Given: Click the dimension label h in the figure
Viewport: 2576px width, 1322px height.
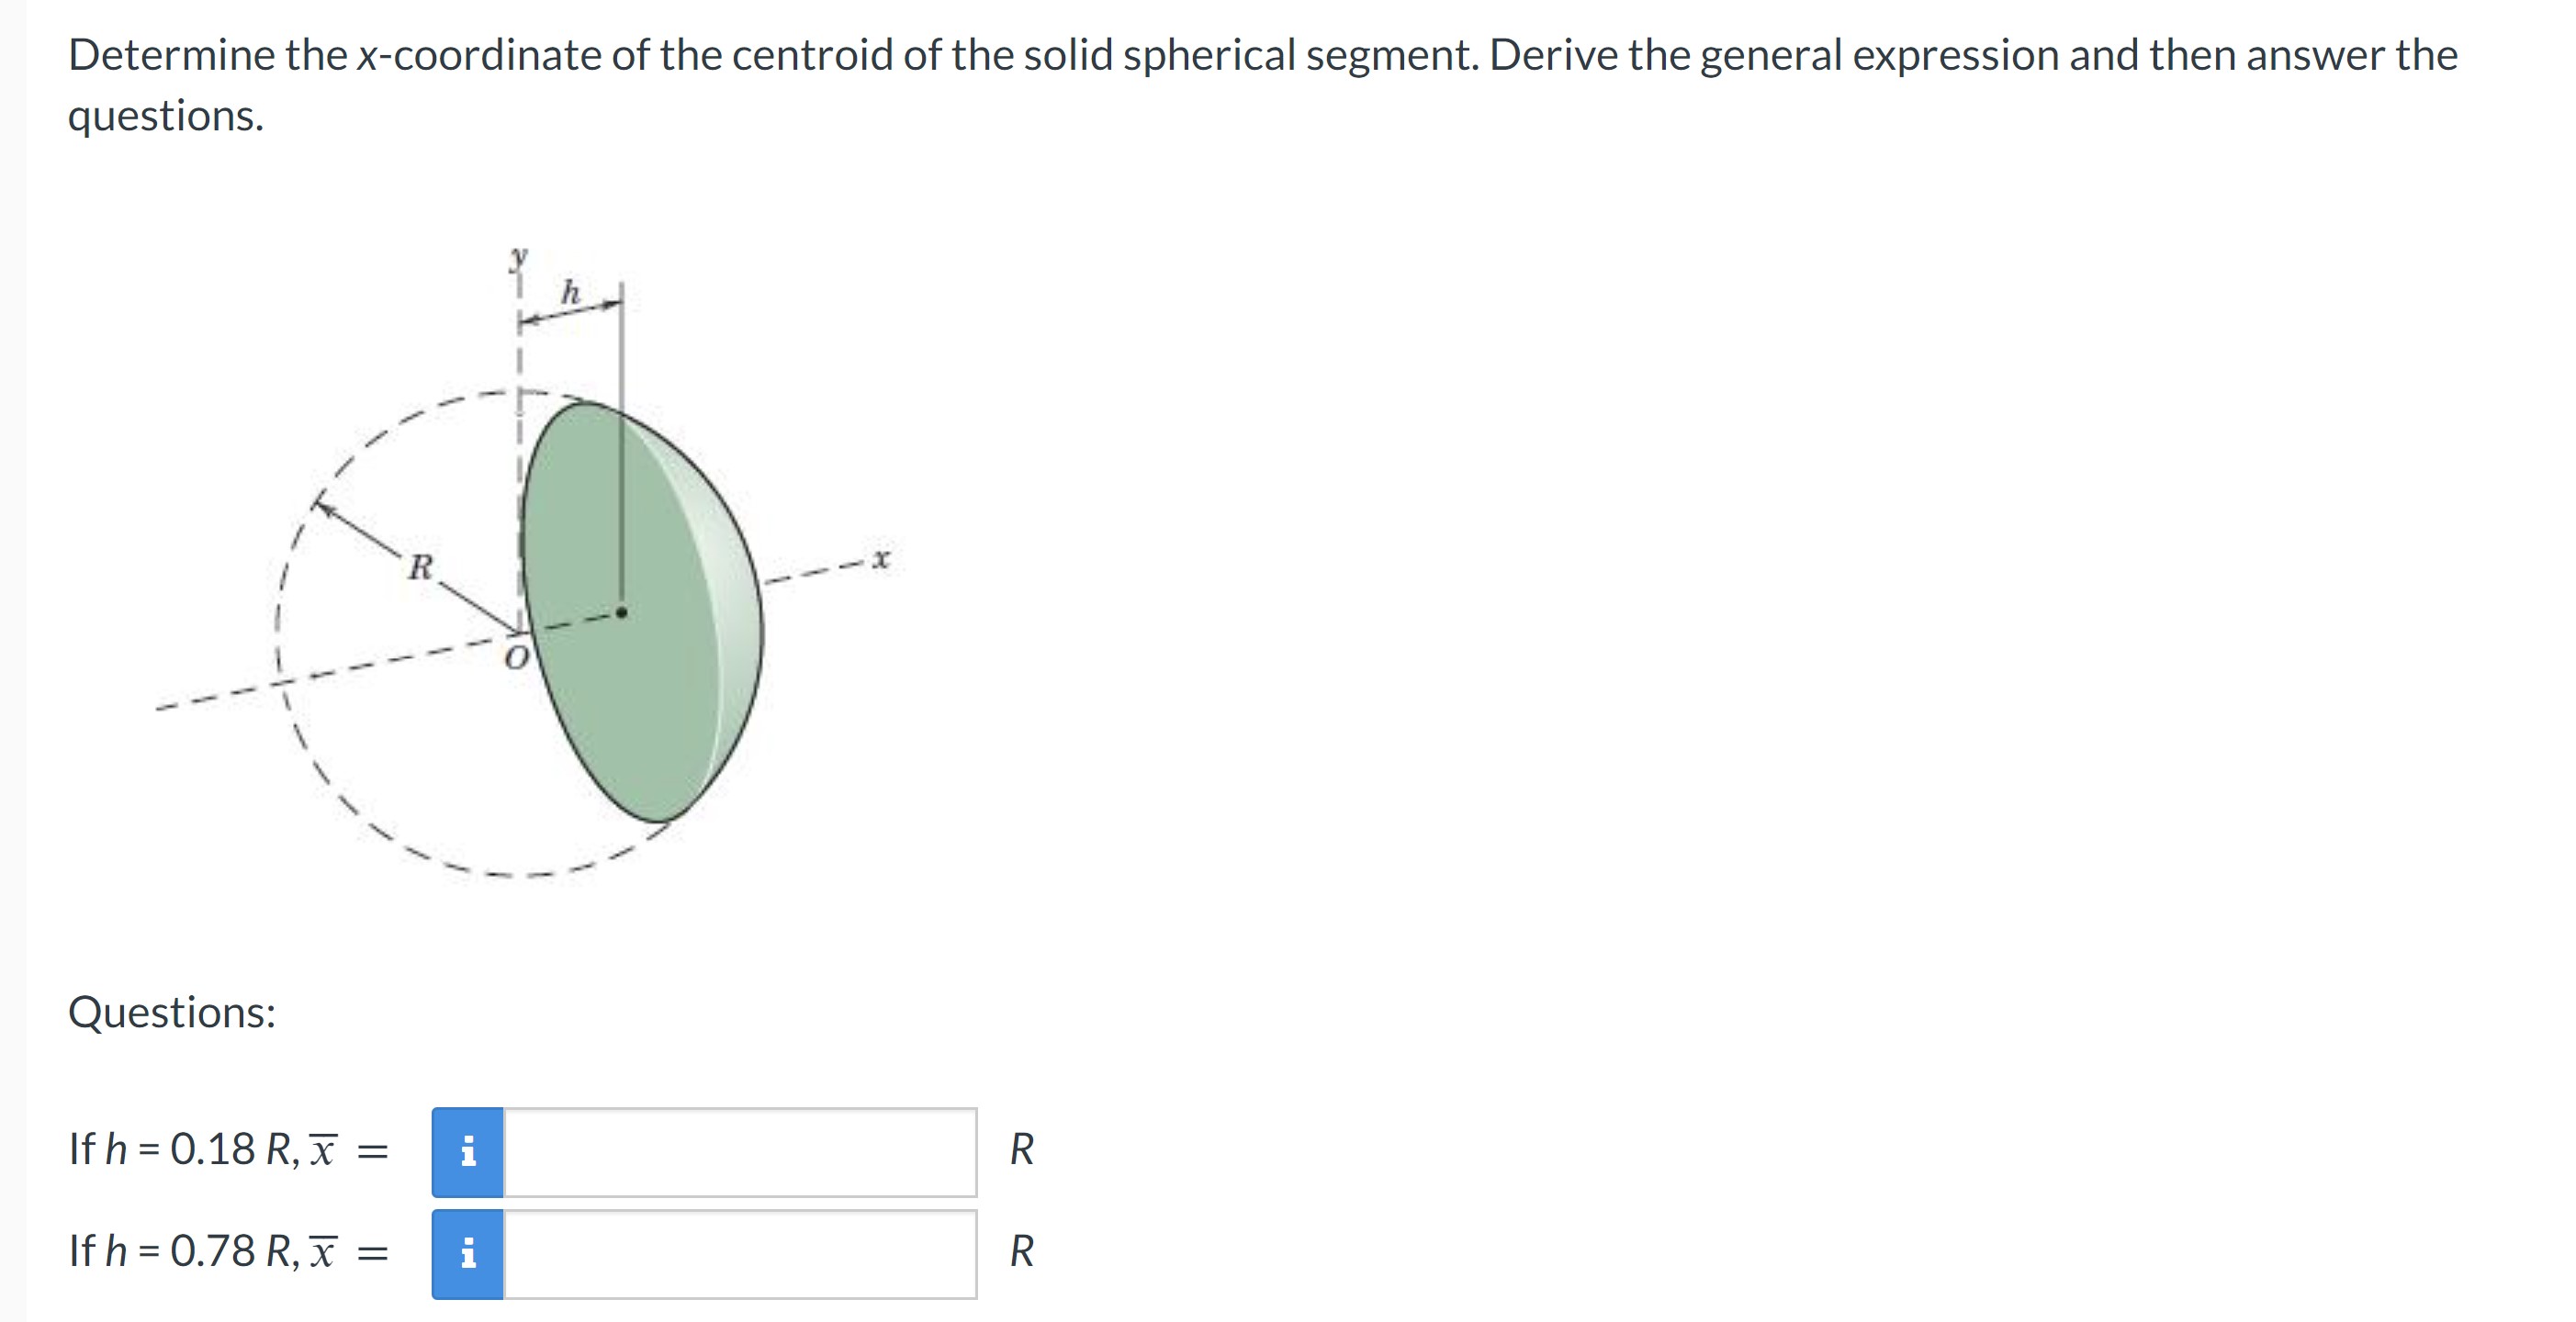Looking at the screenshot, I should click(570, 295).
